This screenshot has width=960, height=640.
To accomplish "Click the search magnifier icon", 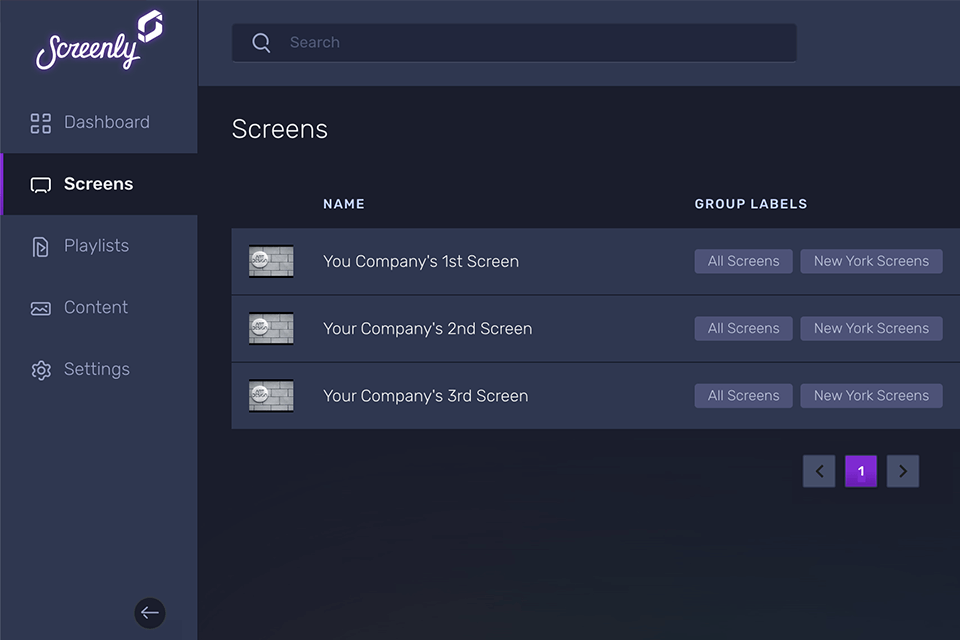I will (x=261, y=42).
